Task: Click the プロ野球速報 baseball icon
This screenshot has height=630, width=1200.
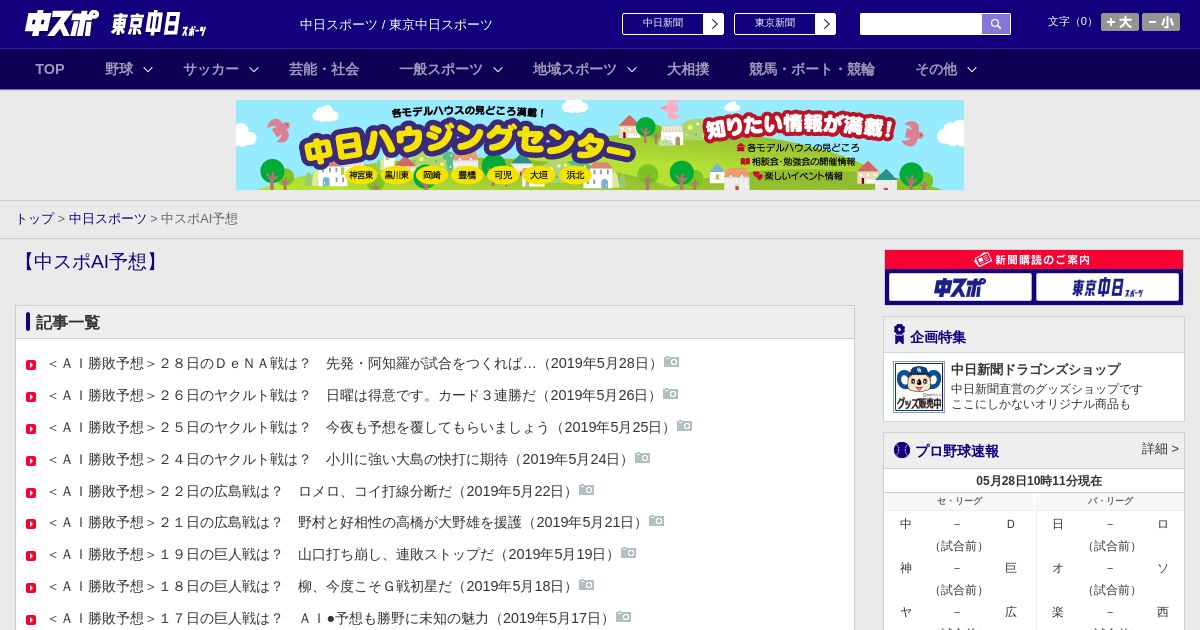Action: pos(902,450)
